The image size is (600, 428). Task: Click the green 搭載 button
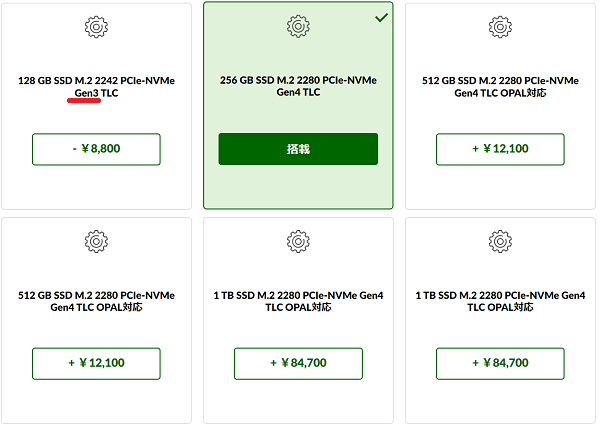[298, 149]
